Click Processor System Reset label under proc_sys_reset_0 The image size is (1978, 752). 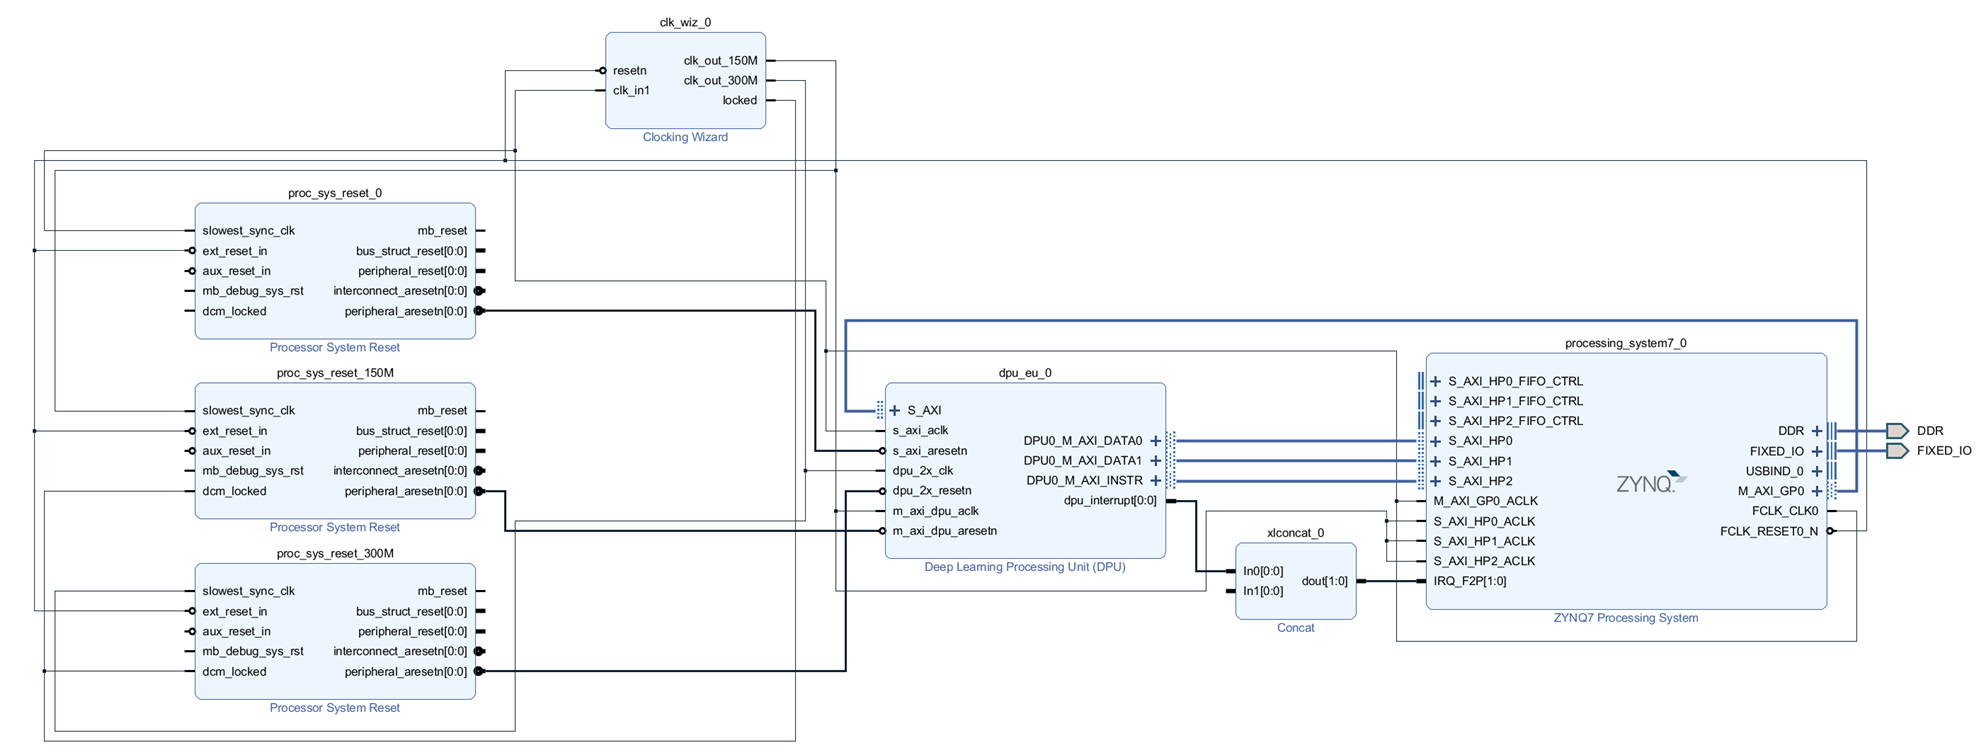(x=335, y=348)
